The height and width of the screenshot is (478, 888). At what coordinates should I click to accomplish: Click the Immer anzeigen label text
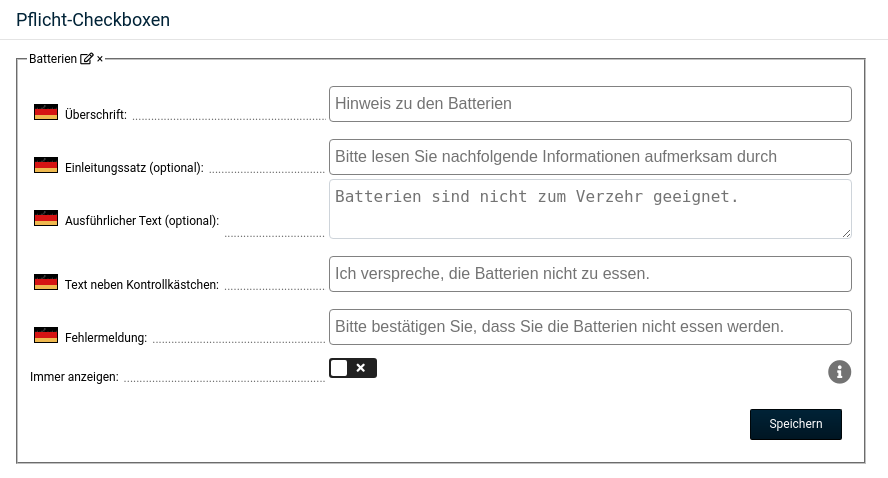click(74, 377)
